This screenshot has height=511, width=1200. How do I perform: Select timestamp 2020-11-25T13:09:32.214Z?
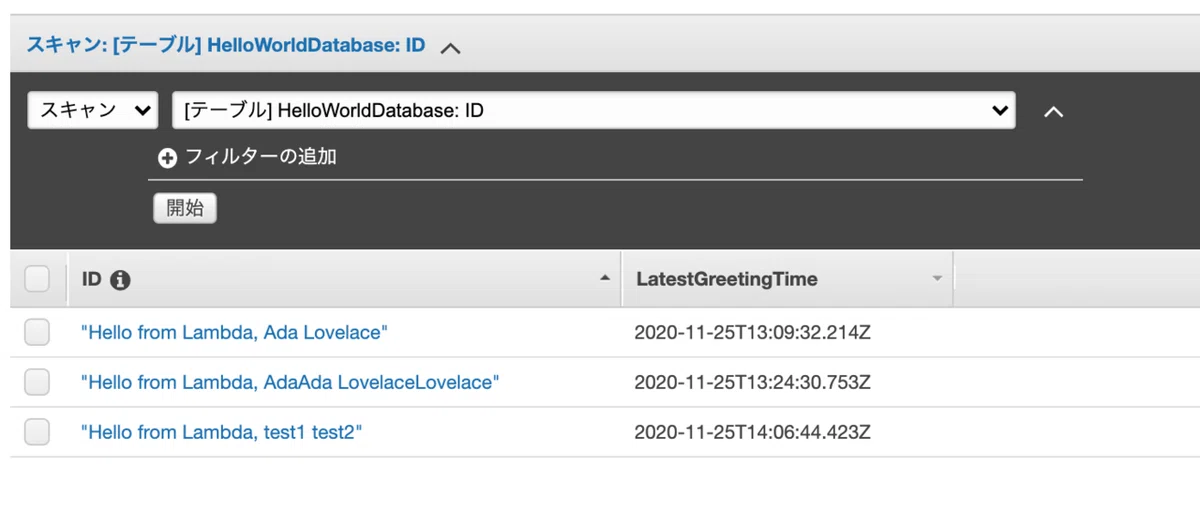tap(753, 333)
